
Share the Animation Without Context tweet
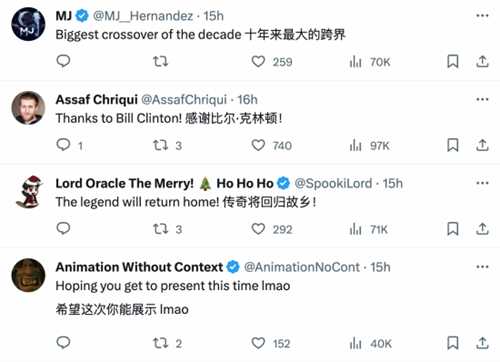point(482,343)
